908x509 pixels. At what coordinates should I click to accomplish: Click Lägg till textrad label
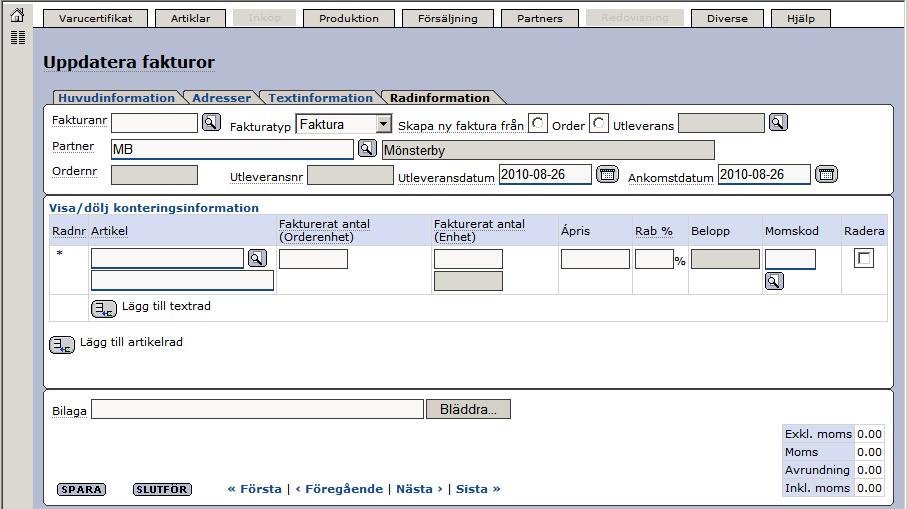[166, 306]
